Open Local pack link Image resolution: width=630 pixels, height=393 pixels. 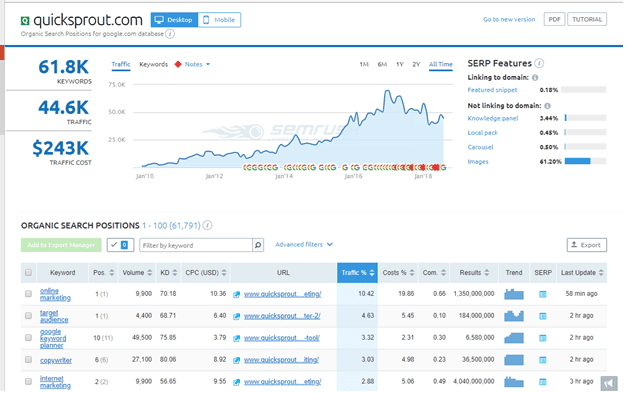(x=483, y=133)
